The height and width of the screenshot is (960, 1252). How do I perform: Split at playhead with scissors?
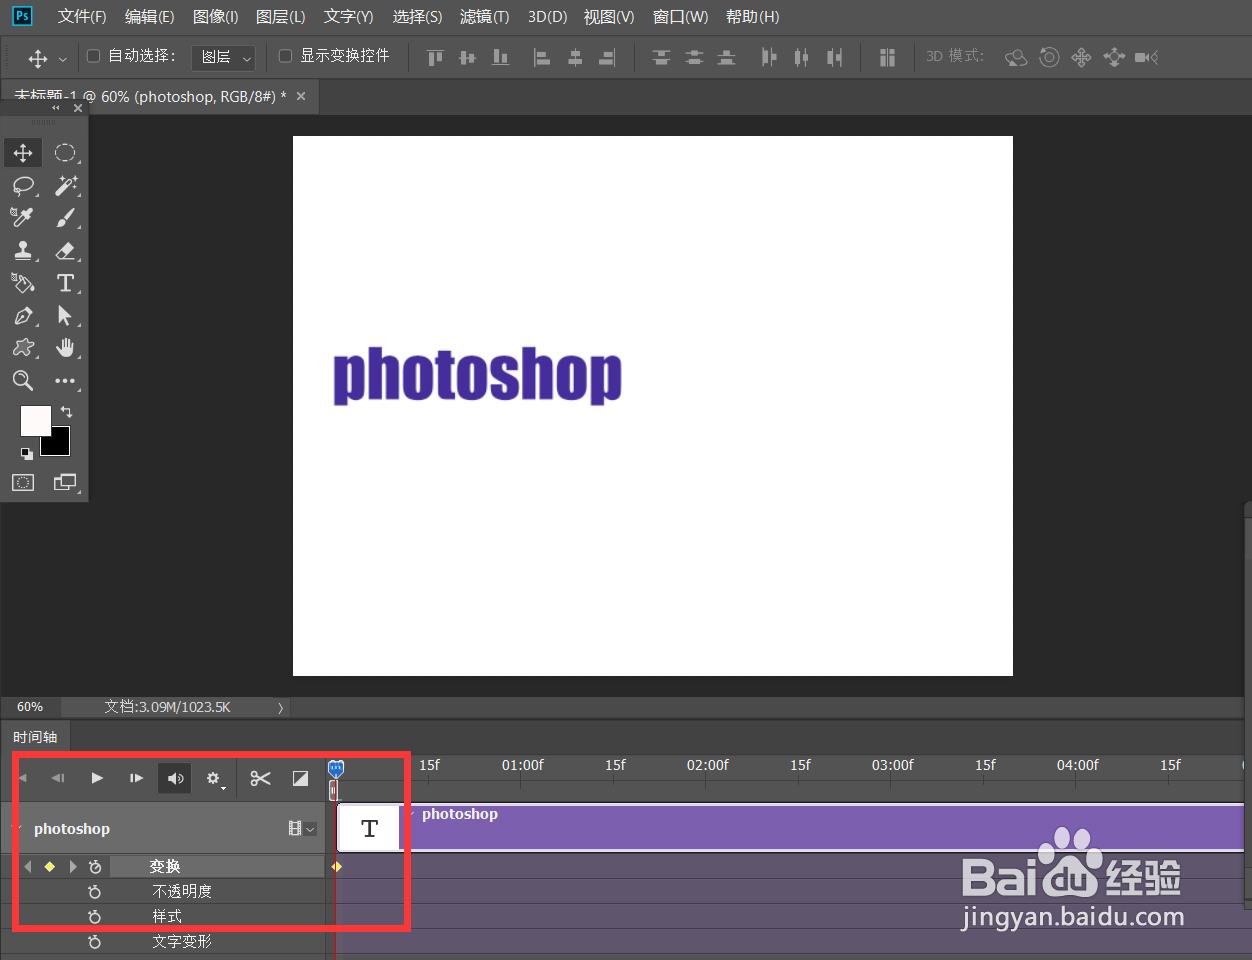[261, 778]
